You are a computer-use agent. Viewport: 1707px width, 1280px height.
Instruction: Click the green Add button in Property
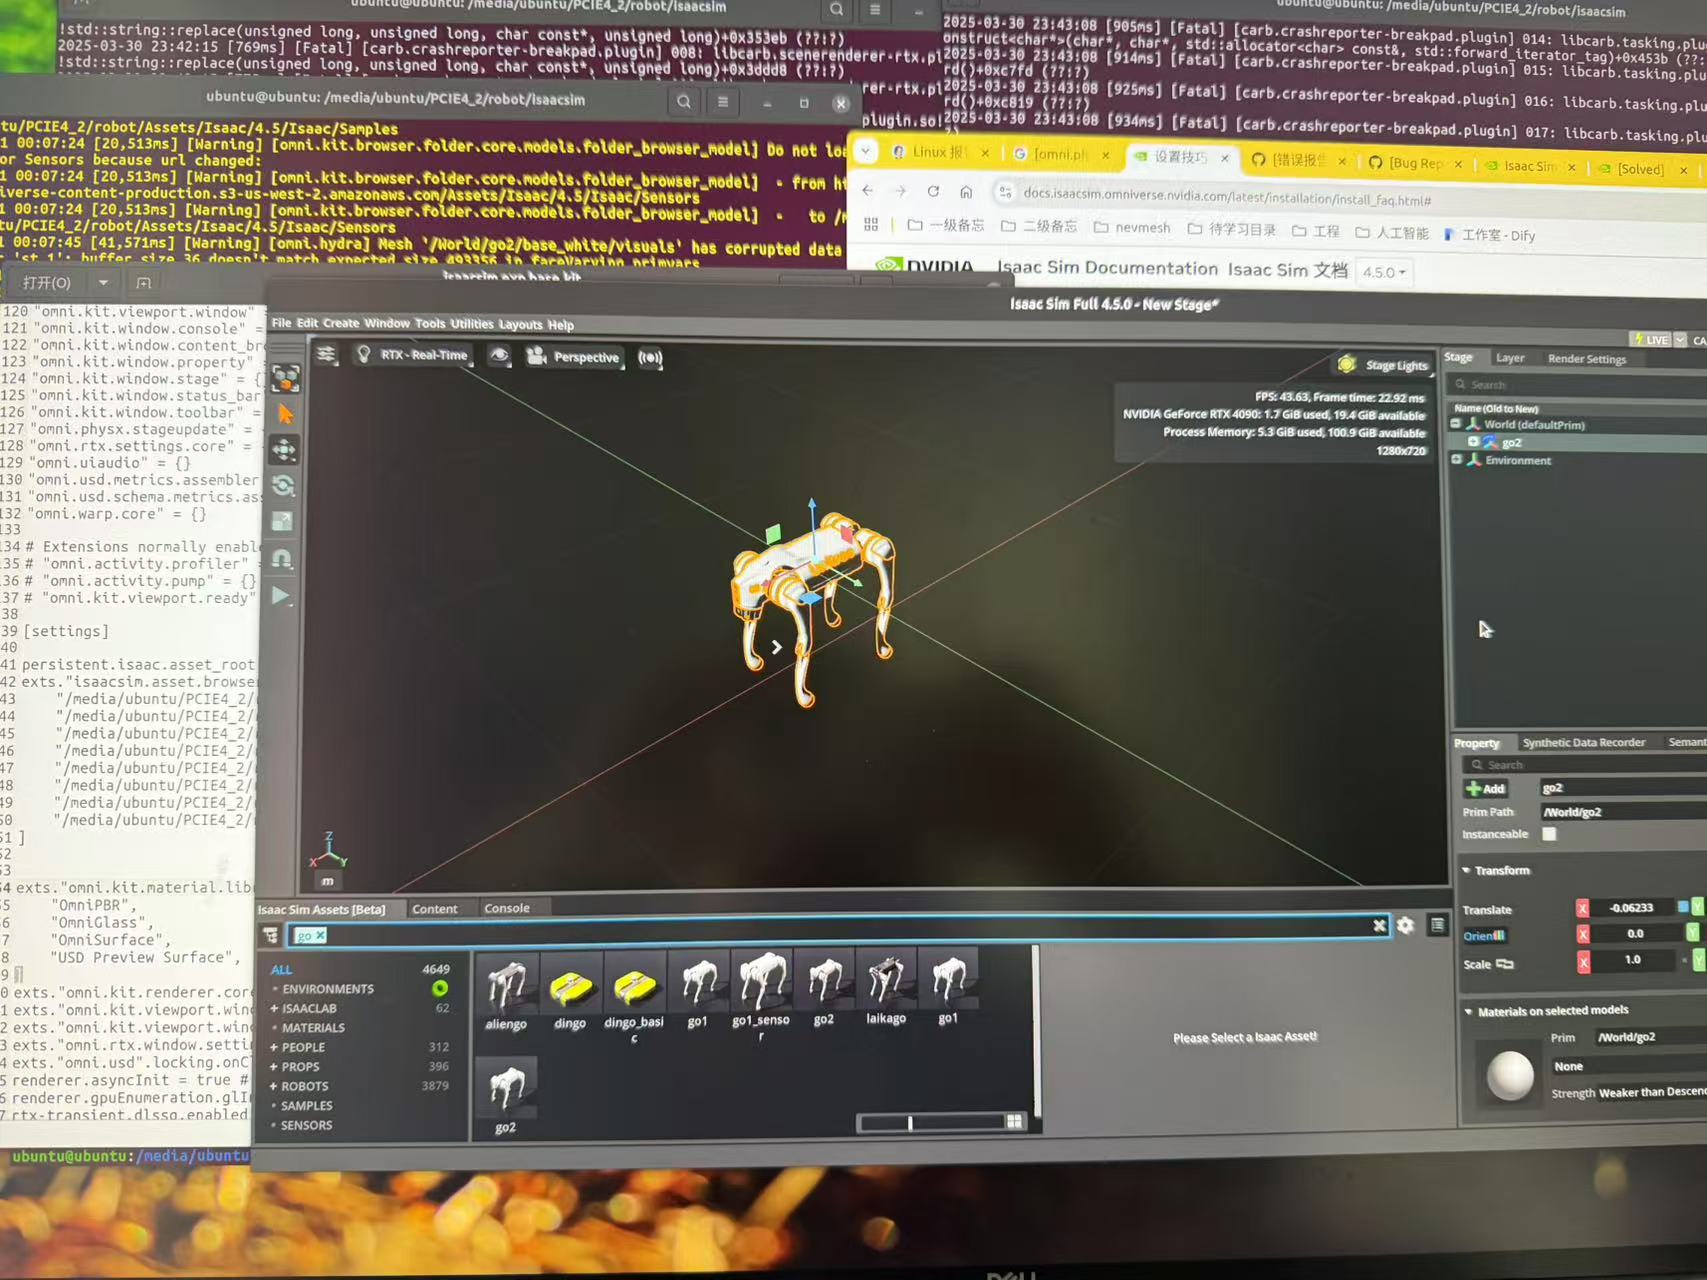coord(1485,788)
